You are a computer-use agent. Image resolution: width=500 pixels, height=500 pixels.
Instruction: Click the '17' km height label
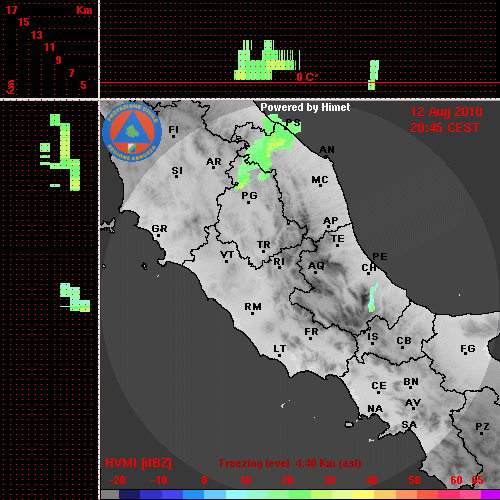click(11, 10)
